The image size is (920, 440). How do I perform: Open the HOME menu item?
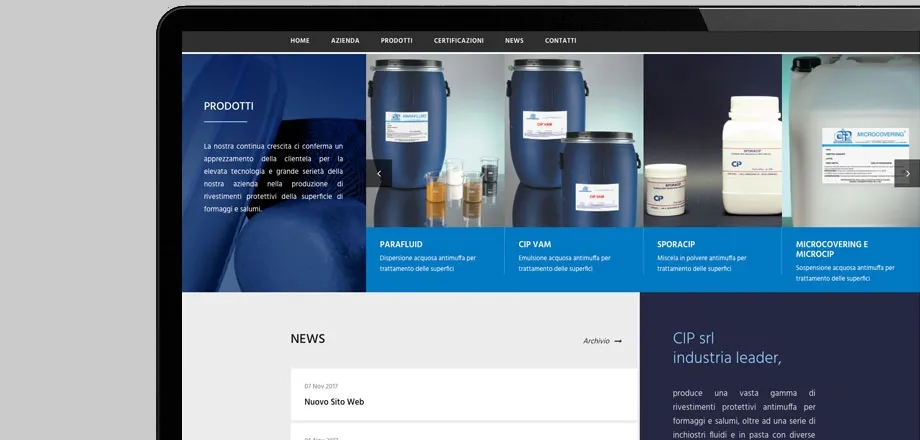tap(300, 41)
